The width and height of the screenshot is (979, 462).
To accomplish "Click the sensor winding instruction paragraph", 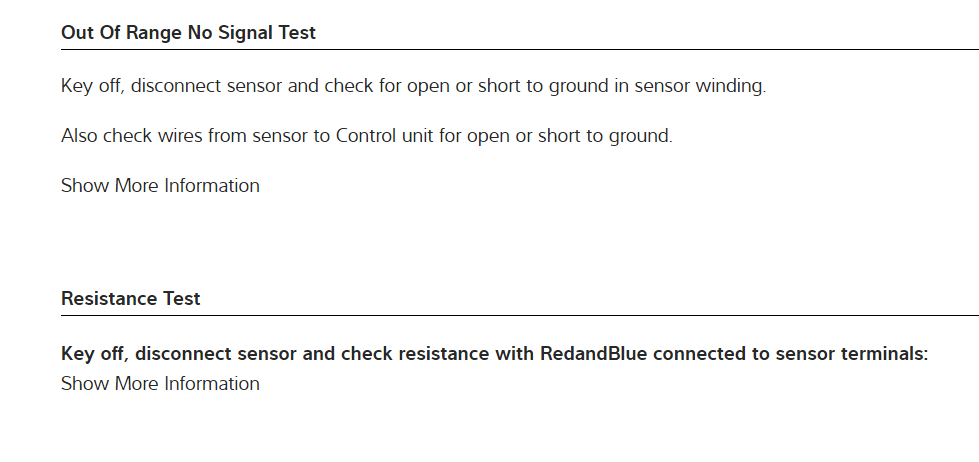I will (413, 86).
